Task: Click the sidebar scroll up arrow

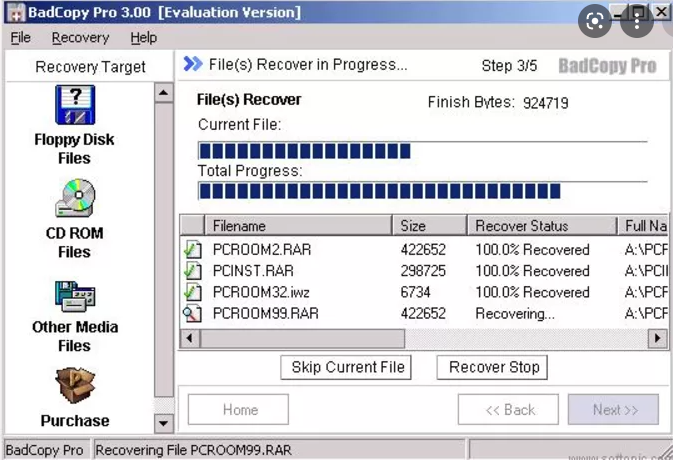Action: (x=164, y=93)
